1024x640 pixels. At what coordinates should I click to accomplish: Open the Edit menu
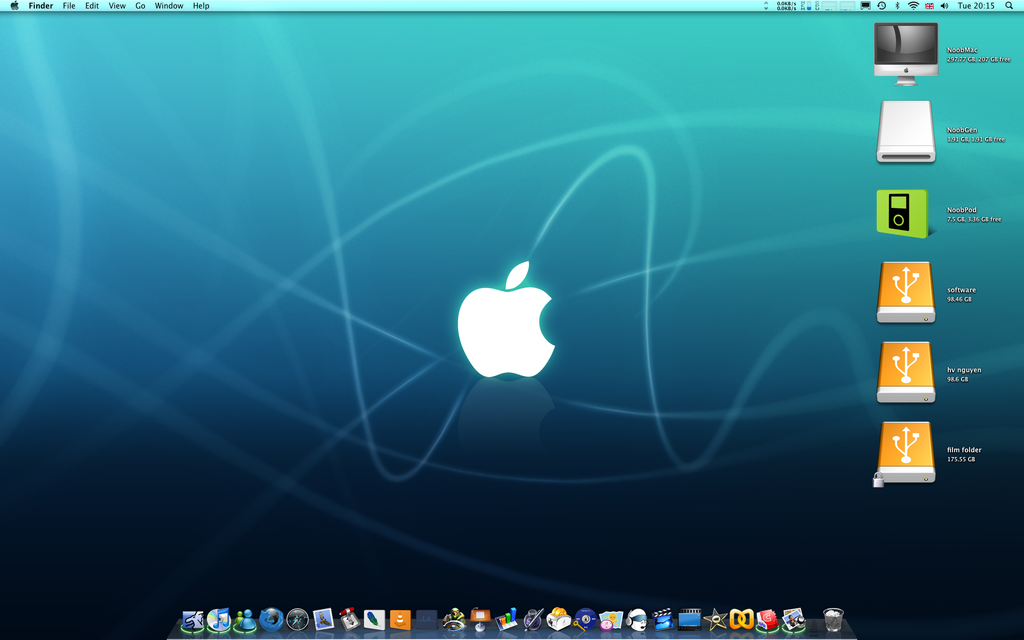click(x=92, y=6)
